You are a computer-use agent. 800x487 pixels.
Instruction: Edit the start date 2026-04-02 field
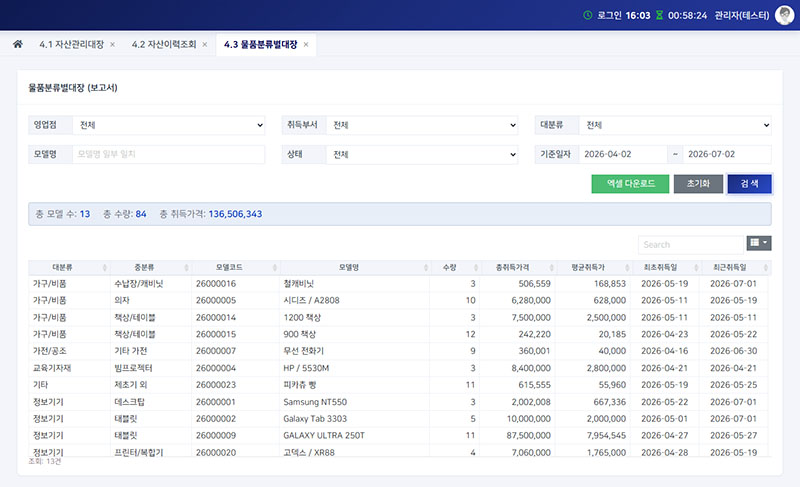pos(623,154)
